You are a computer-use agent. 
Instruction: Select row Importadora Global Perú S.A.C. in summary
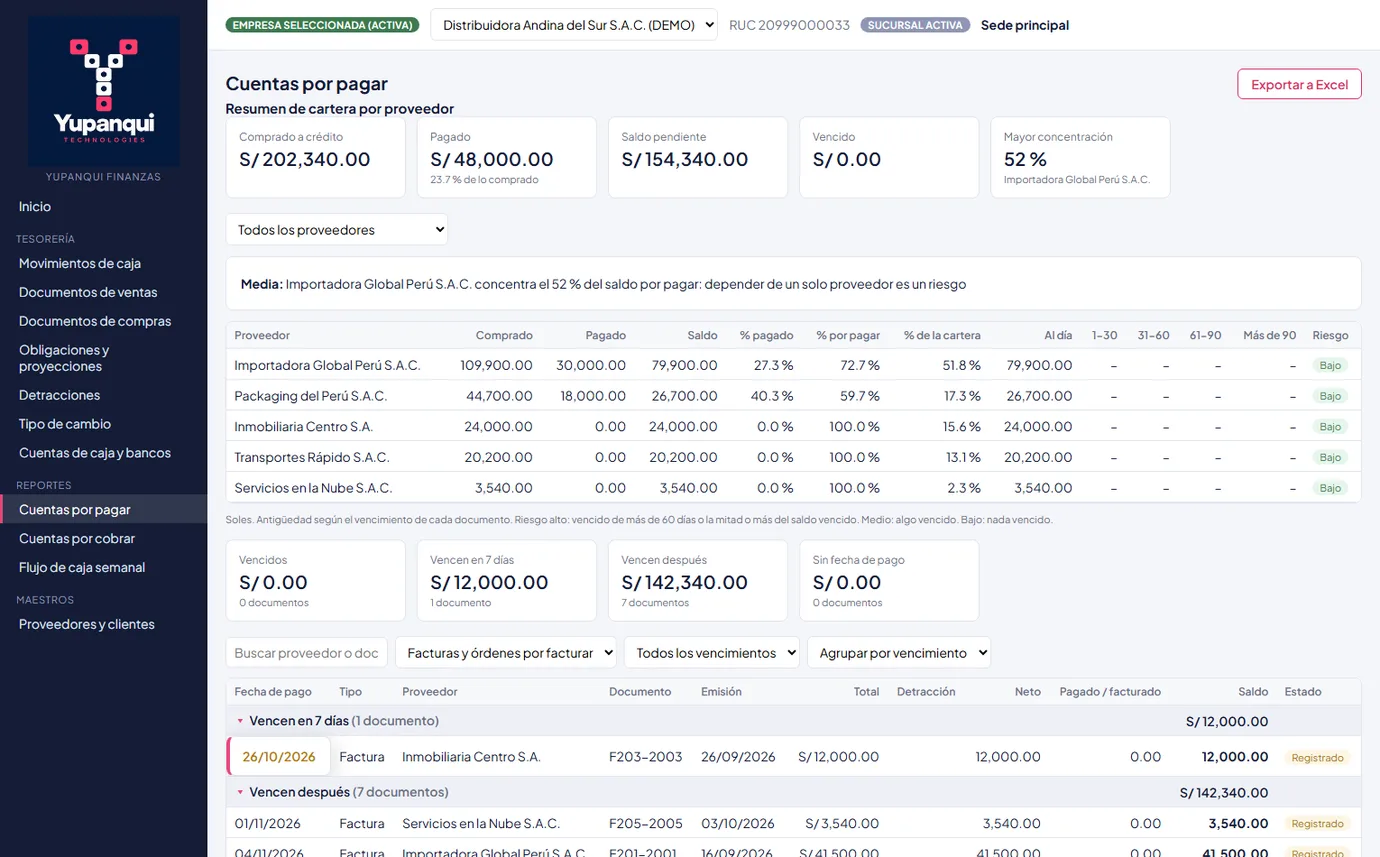[x=793, y=365]
